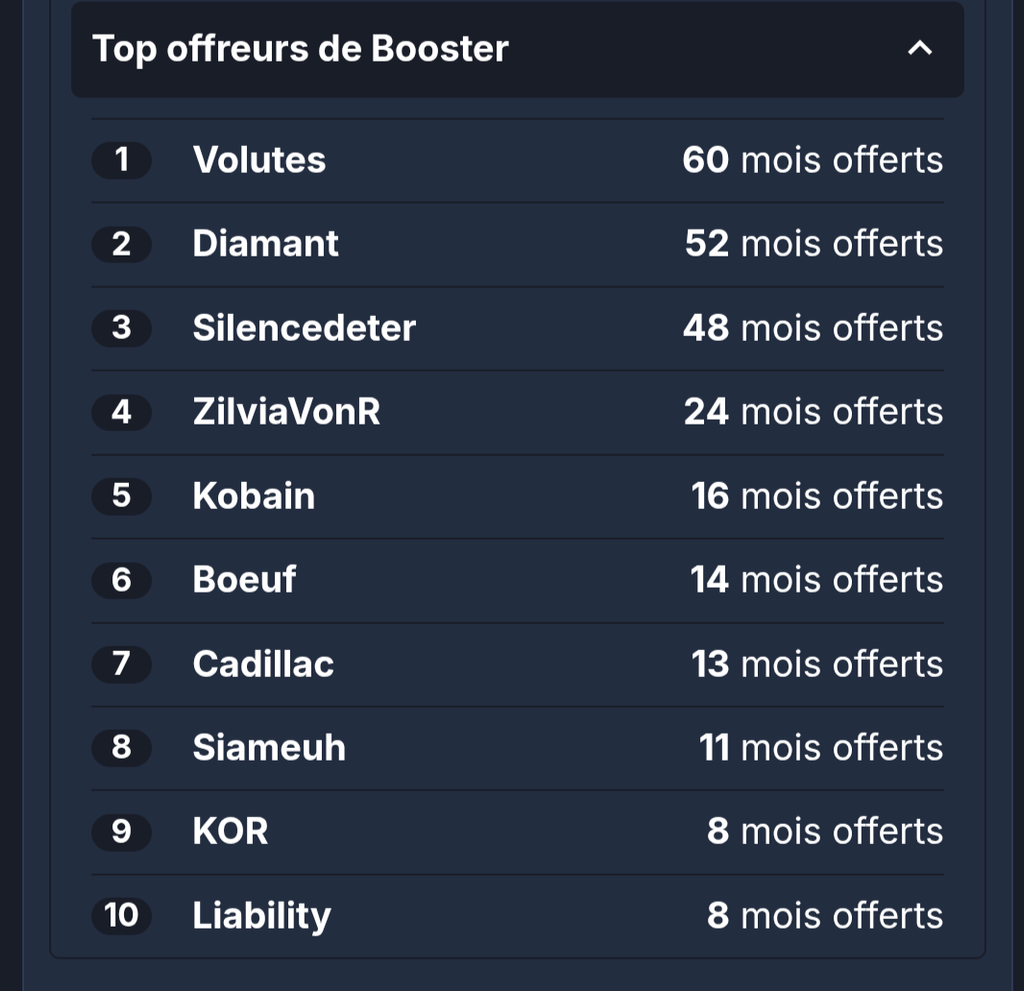Click on Kobain in the leaderboard
This screenshot has width=1024, height=991.
pos(253,496)
